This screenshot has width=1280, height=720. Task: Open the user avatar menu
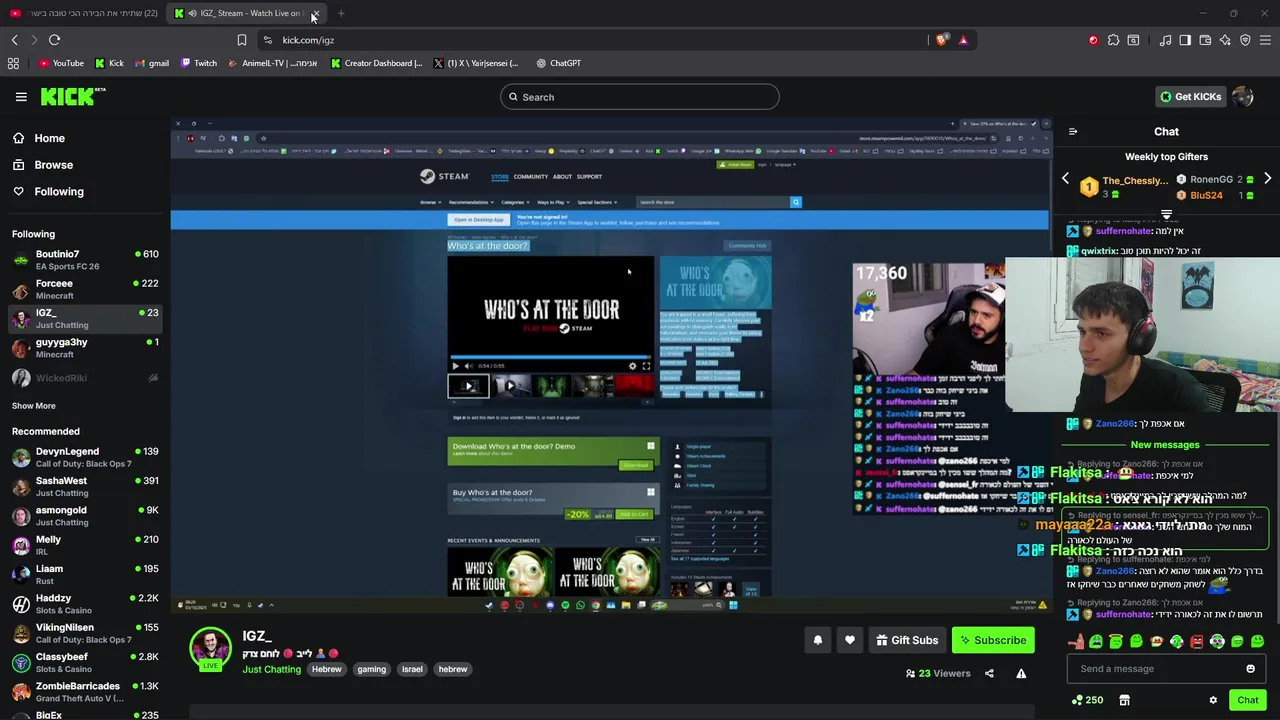(x=1243, y=96)
